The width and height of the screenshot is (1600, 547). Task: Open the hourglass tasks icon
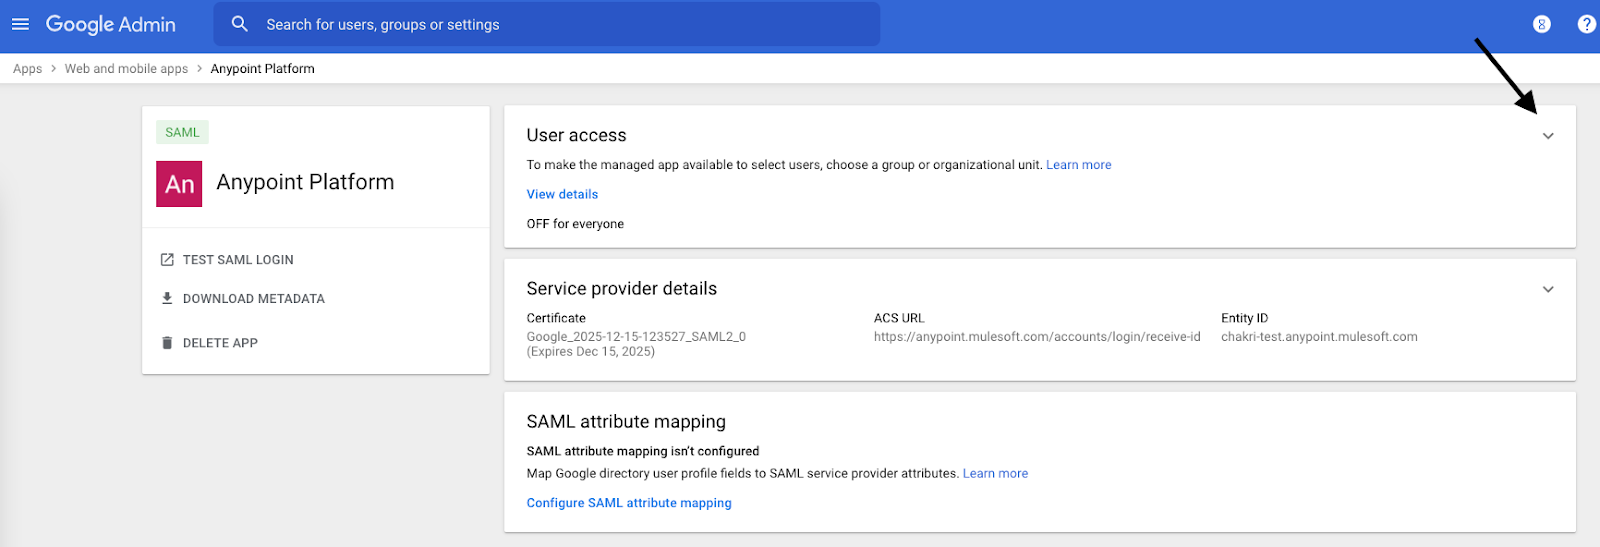coord(1541,24)
